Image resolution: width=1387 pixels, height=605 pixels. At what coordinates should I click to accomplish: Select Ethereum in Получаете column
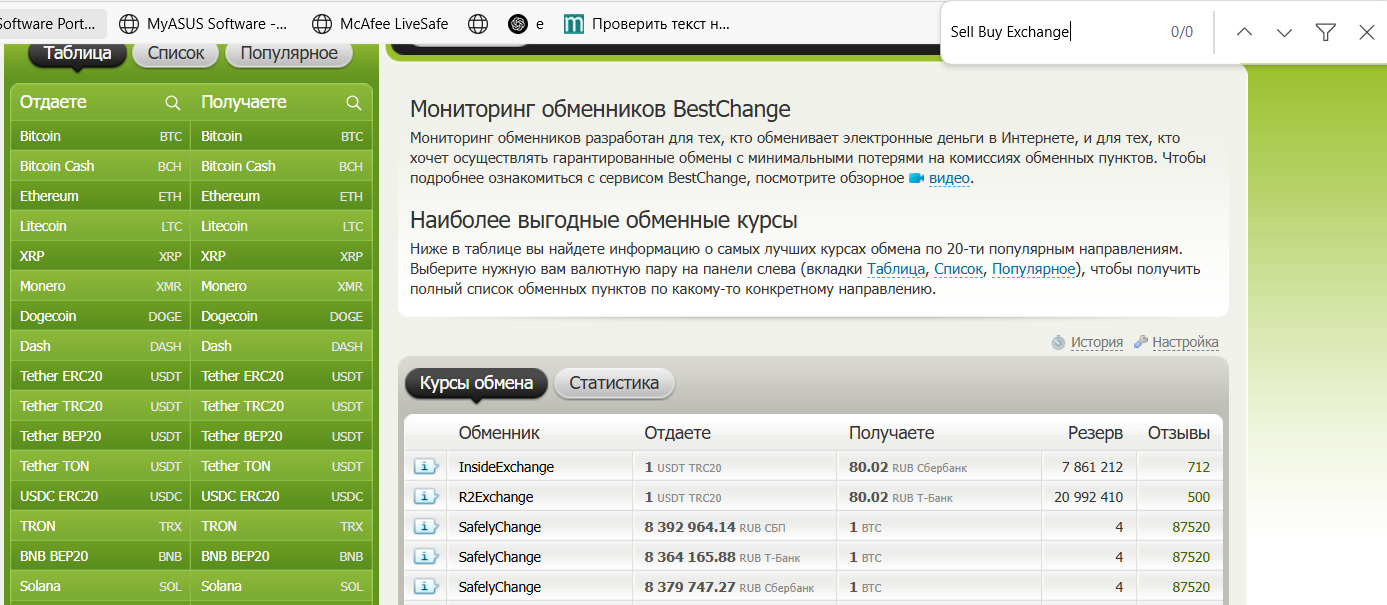point(282,196)
